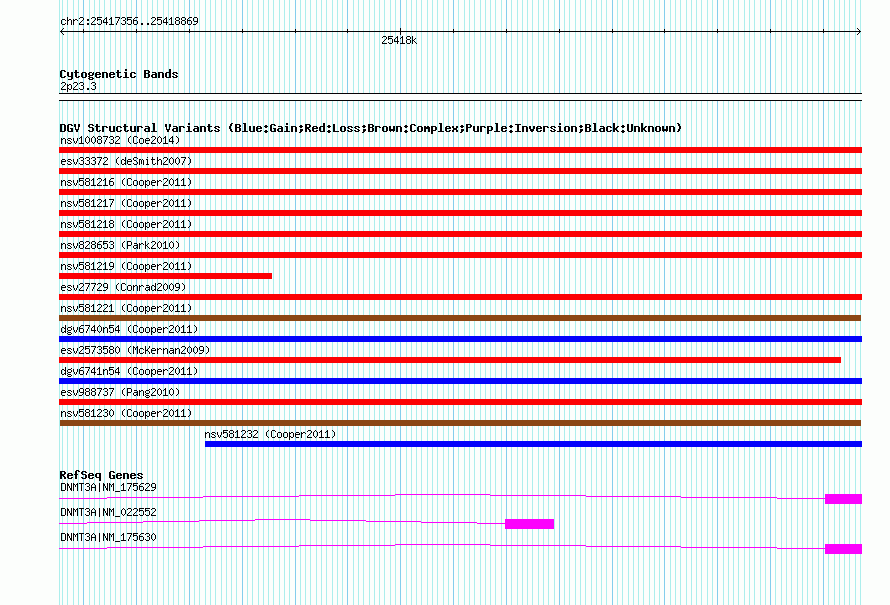Click the red bar under esv988737
The height and width of the screenshot is (605, 890).
coord(460,402)
